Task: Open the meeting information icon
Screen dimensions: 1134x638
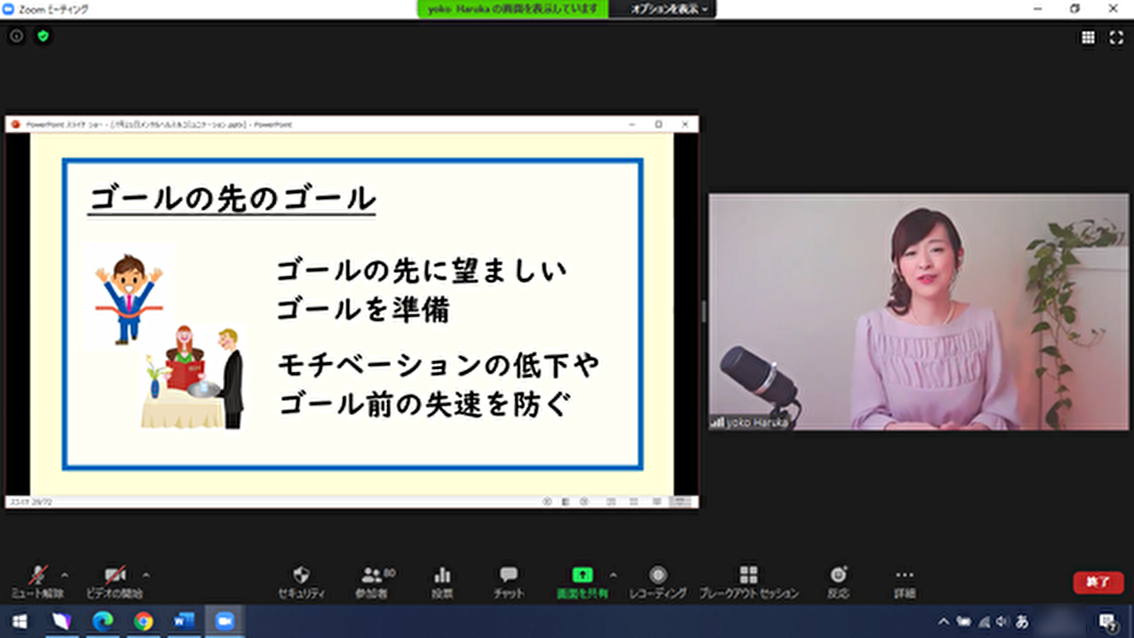Action: click(x=17, y=36)
